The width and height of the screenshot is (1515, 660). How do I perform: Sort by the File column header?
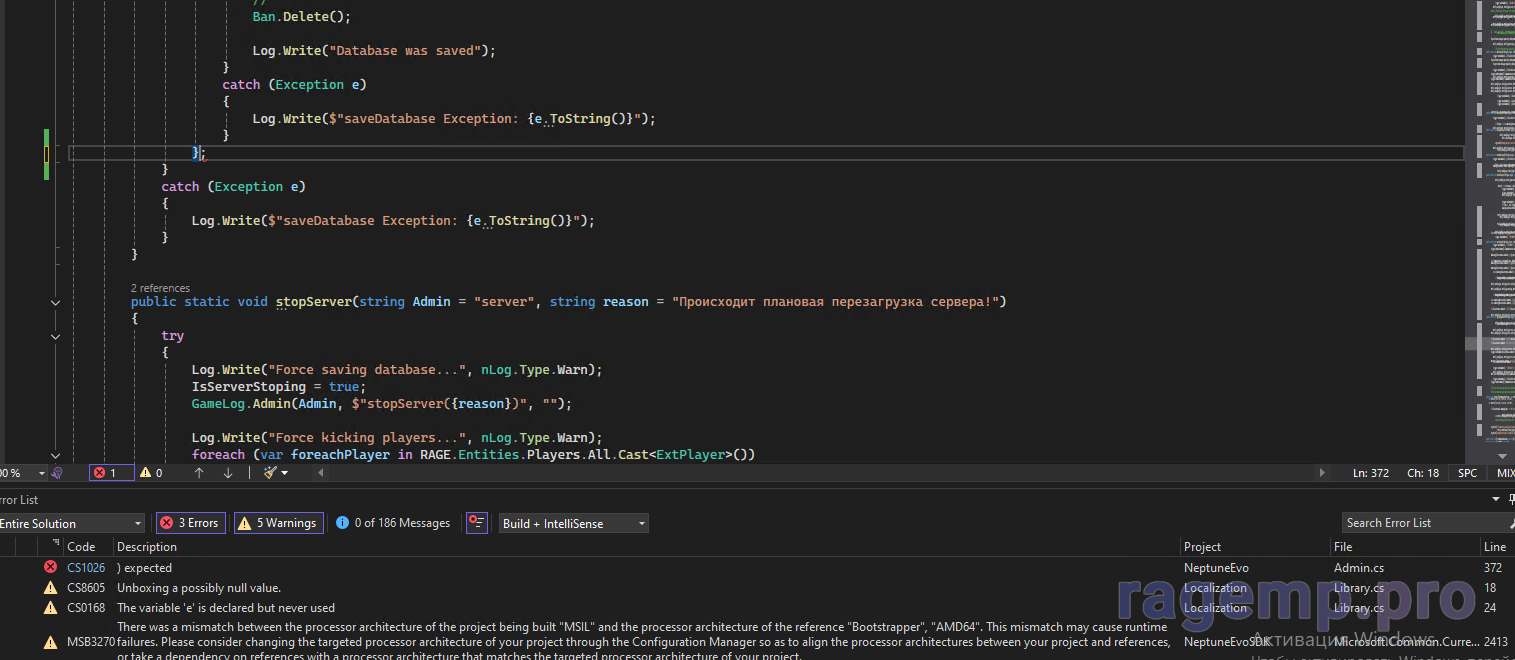(1343, 547)
